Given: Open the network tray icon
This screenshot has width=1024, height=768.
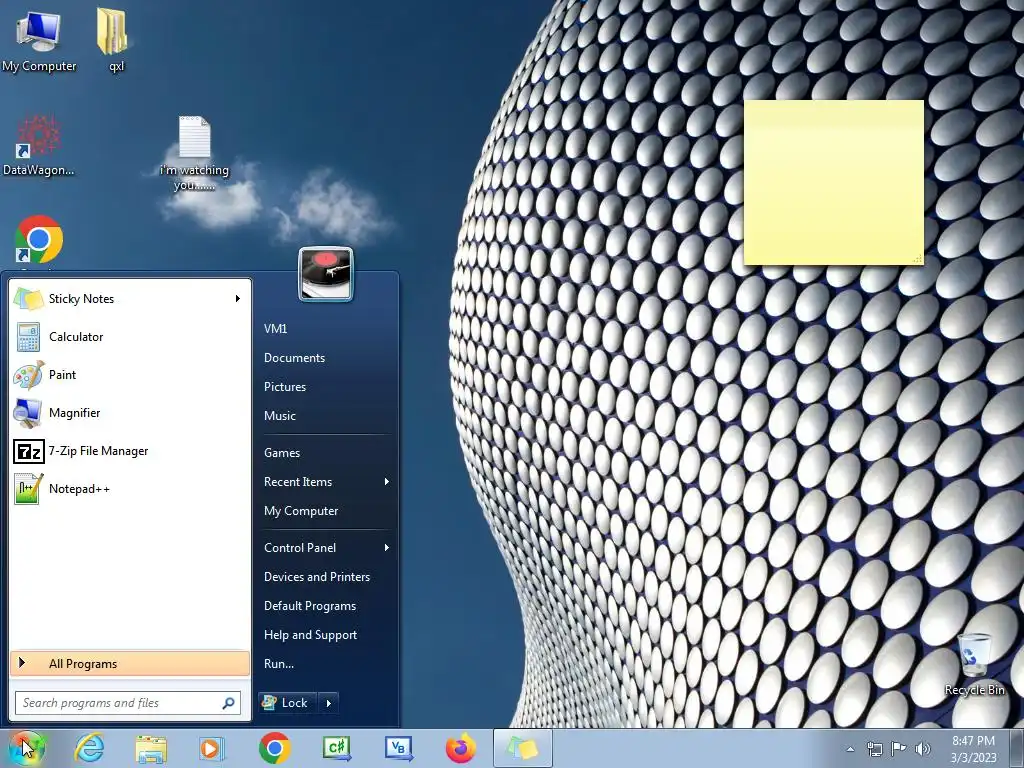Looking at the screenshot, I should (874, 749).
